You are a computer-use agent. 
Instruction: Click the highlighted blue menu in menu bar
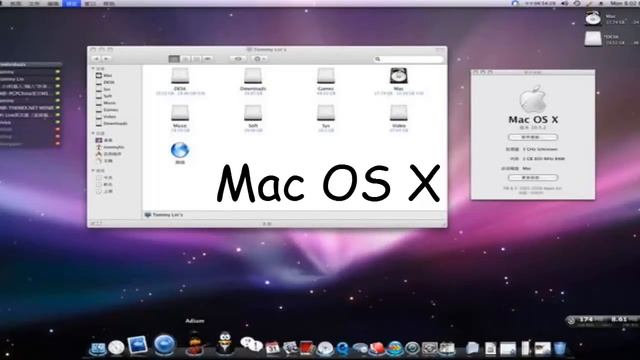(x=71, y=3)
